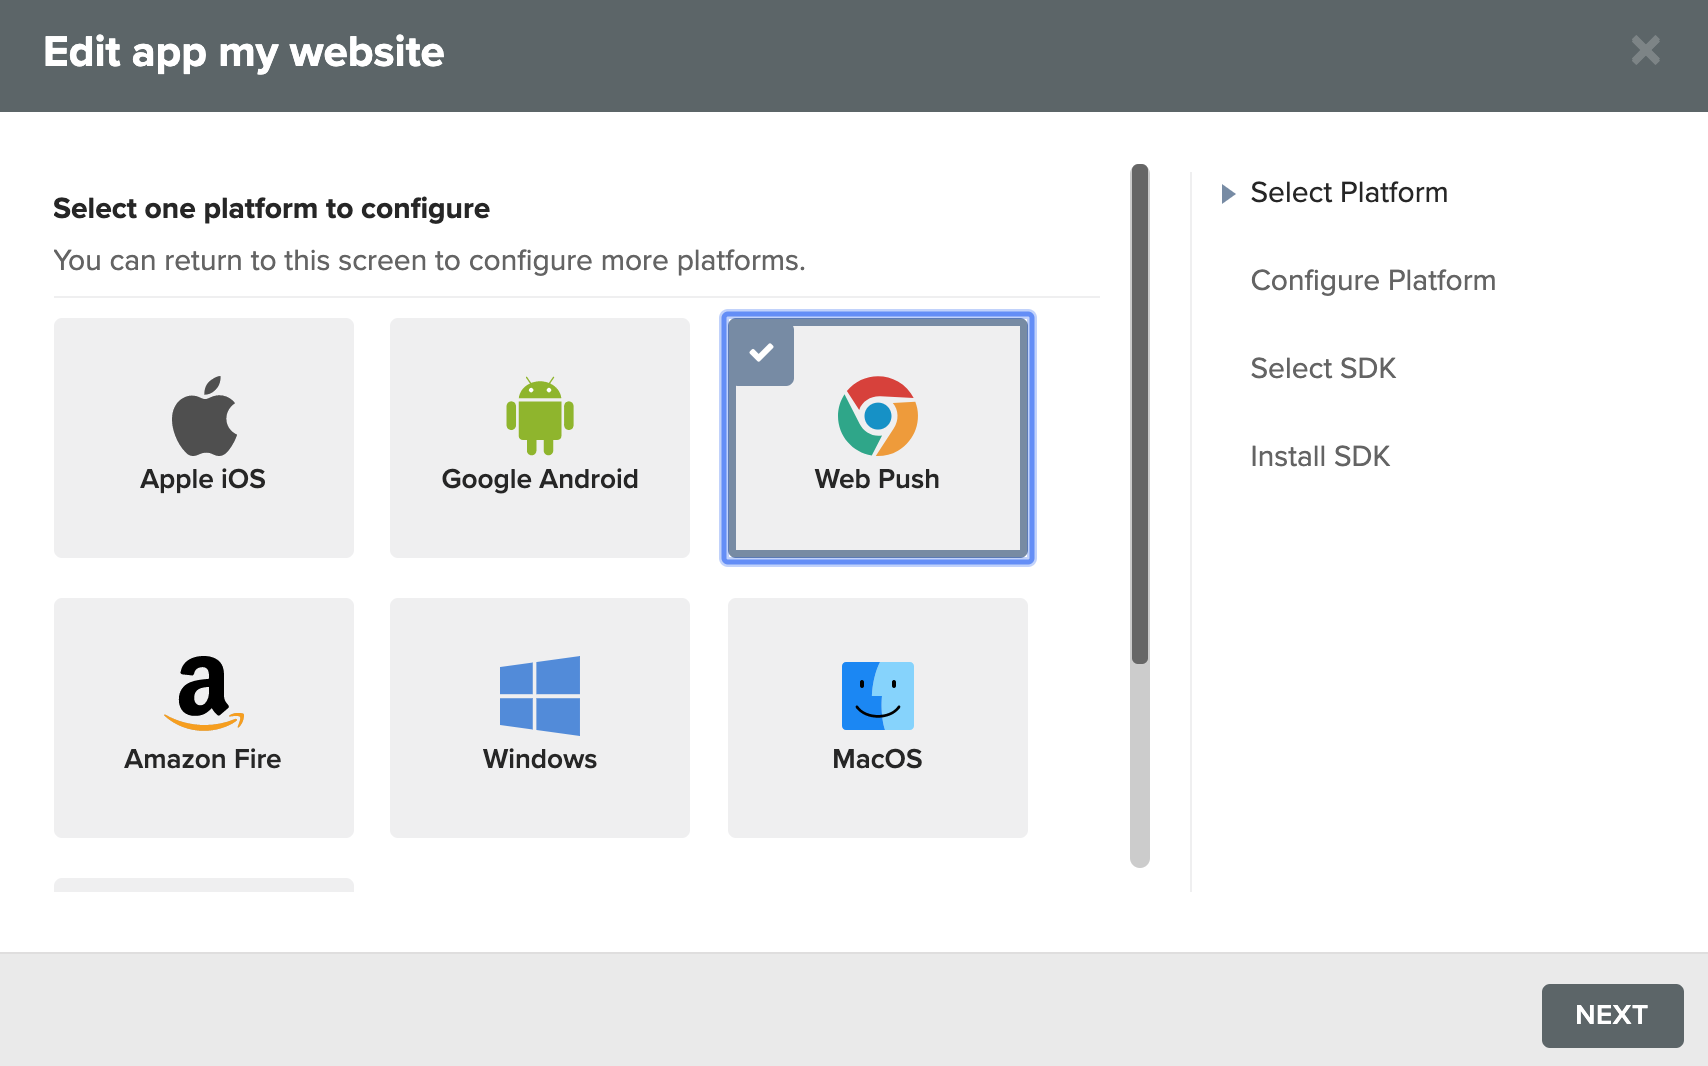Select the Windows platform card
Viewport: 1708px width, 1066px height.
point(540,718)
